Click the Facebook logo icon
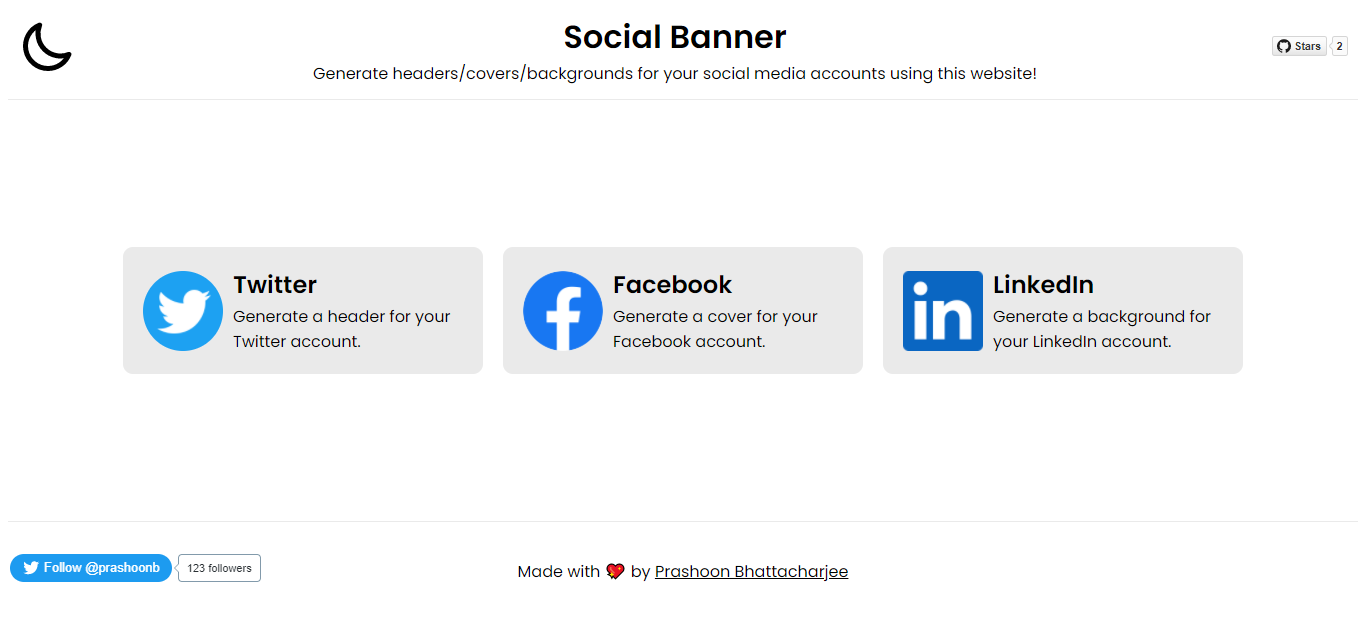 [x=563, y=310]
